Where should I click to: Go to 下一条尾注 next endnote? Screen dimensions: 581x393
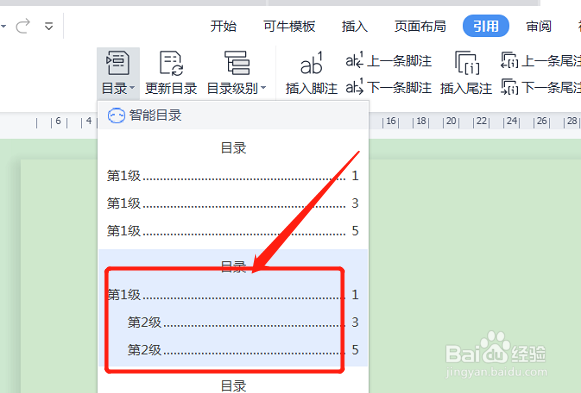541,88
